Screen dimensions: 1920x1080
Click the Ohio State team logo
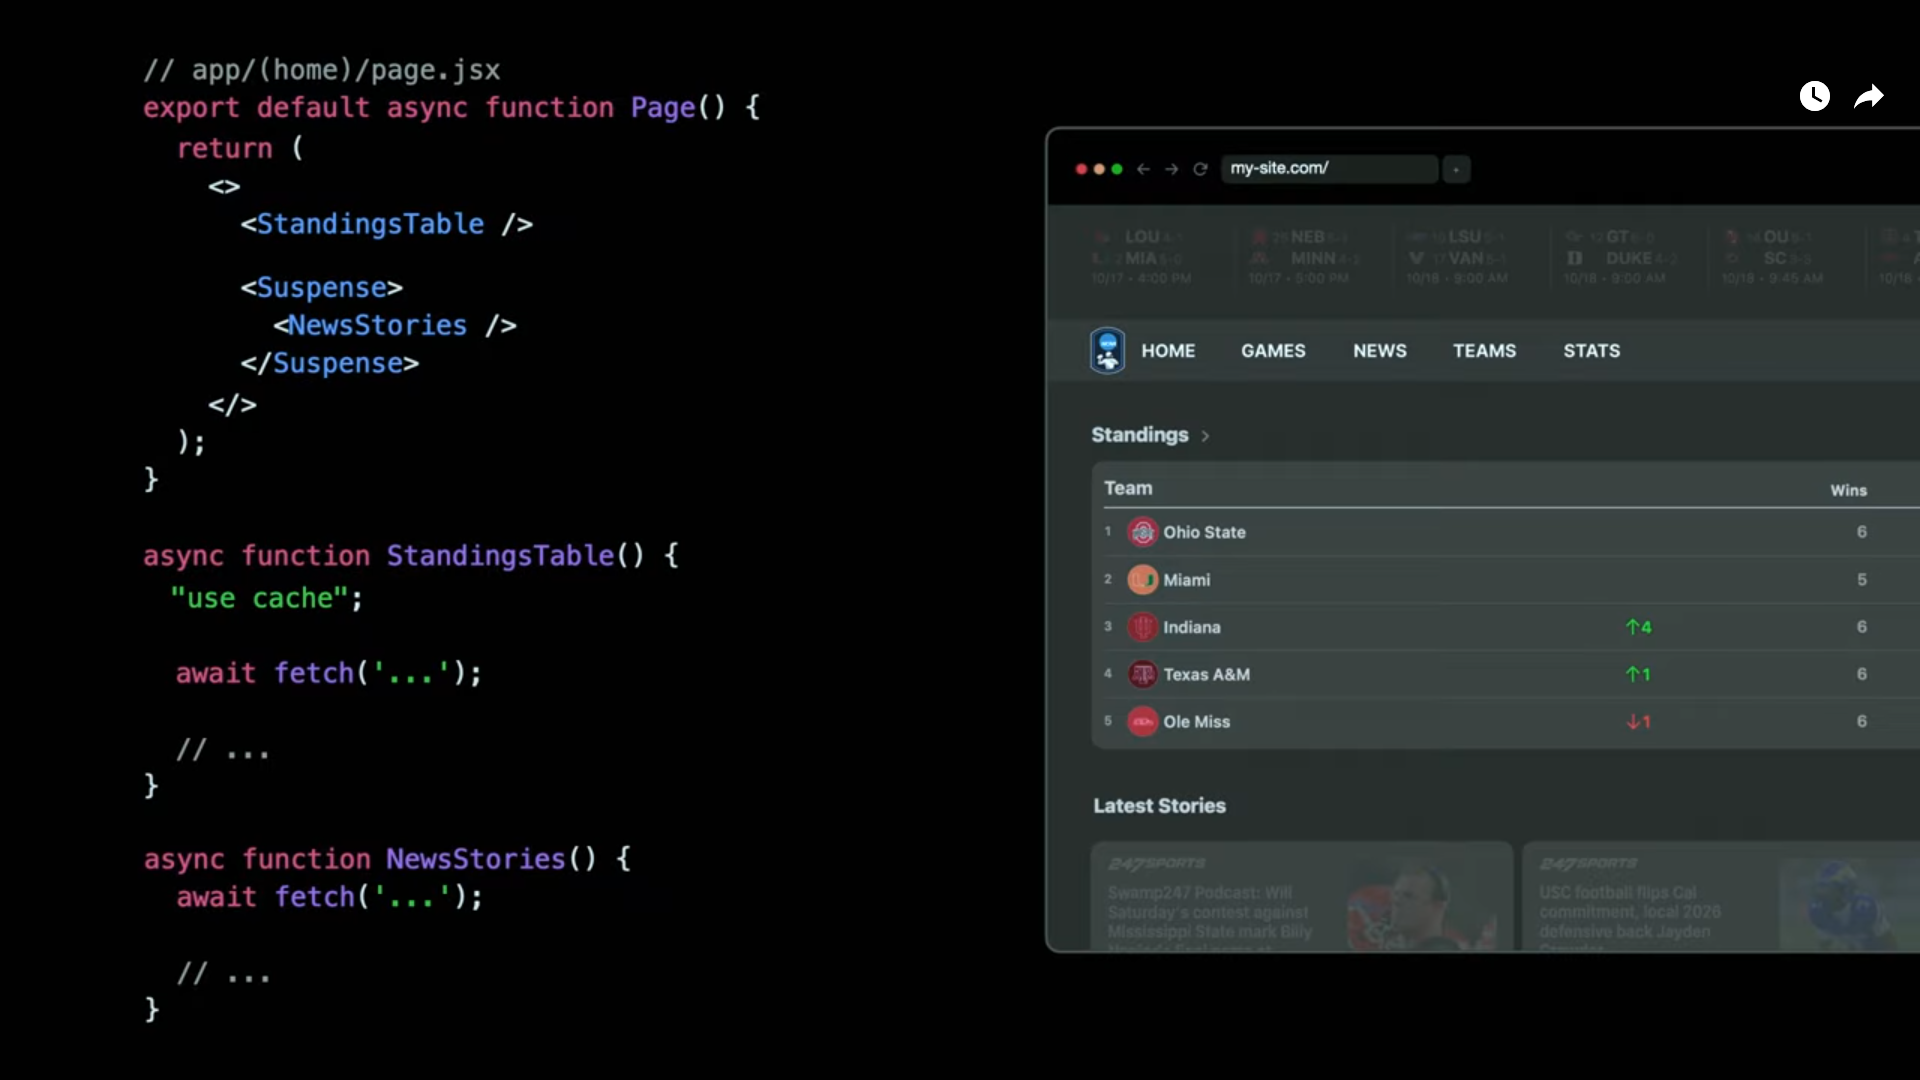[1142, 532]
